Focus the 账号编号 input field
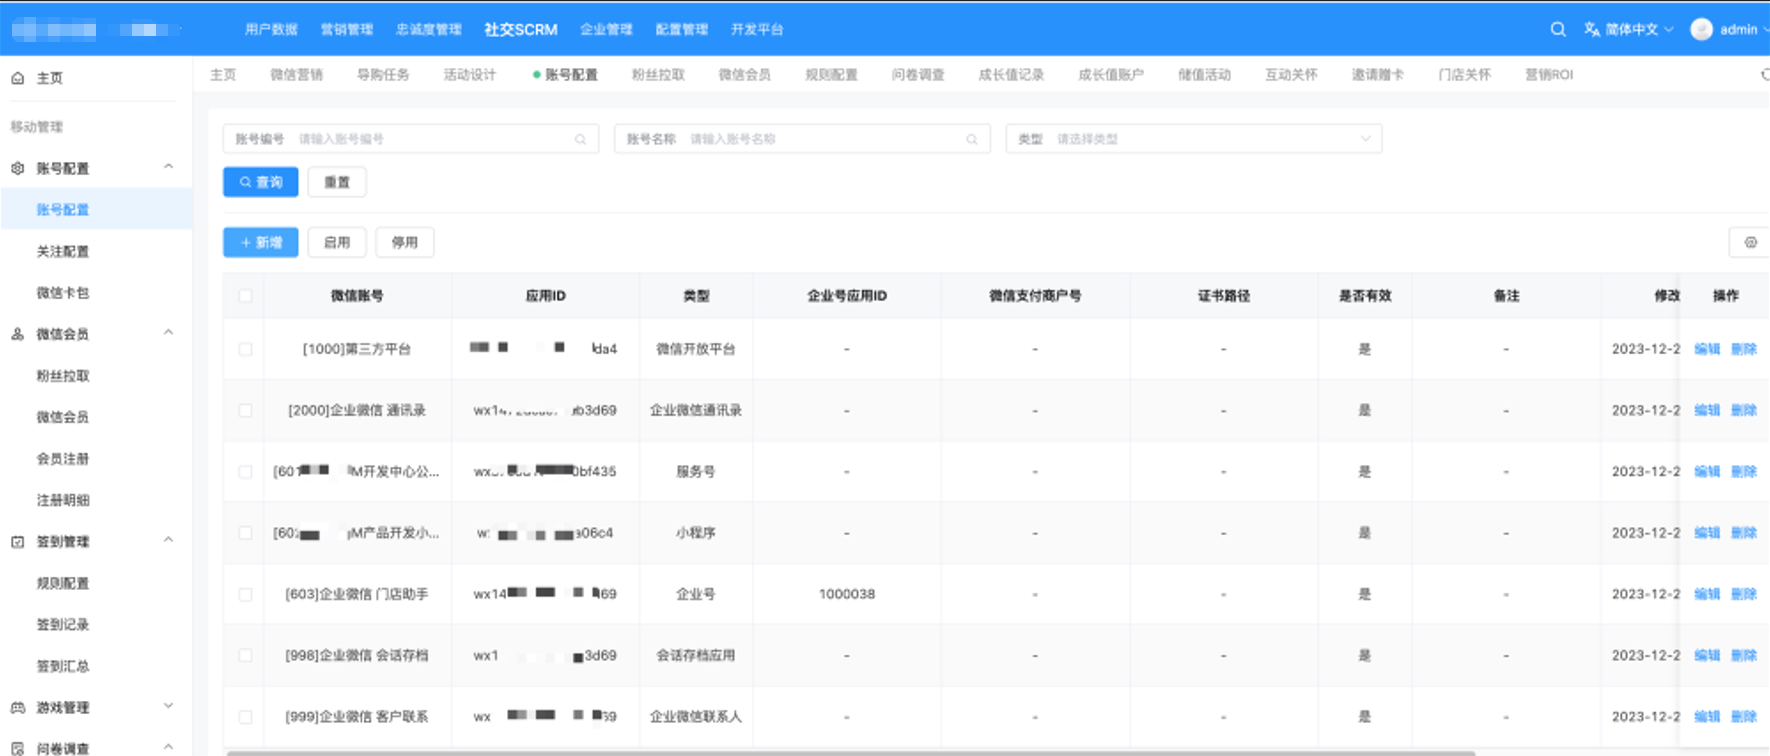Image resolution: width=1770 pixels, height=756 pixels. pos(411,139)
